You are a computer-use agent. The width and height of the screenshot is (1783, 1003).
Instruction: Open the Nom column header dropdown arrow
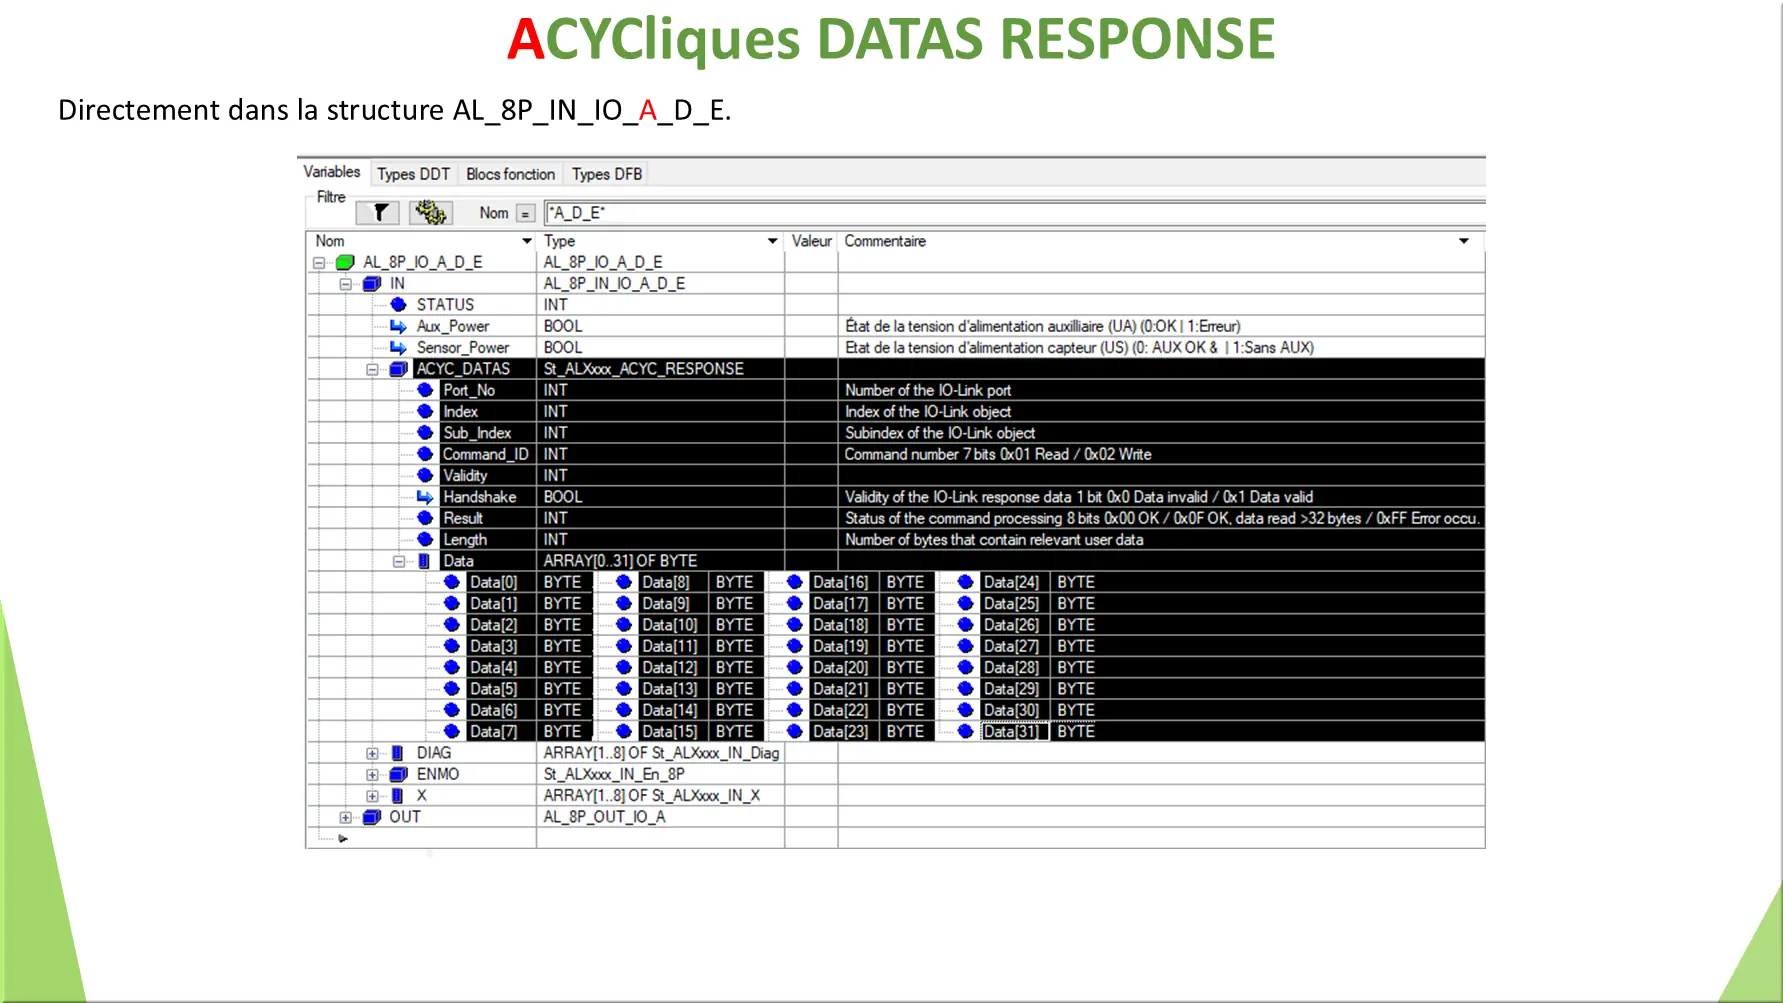(x=527, y=241)
